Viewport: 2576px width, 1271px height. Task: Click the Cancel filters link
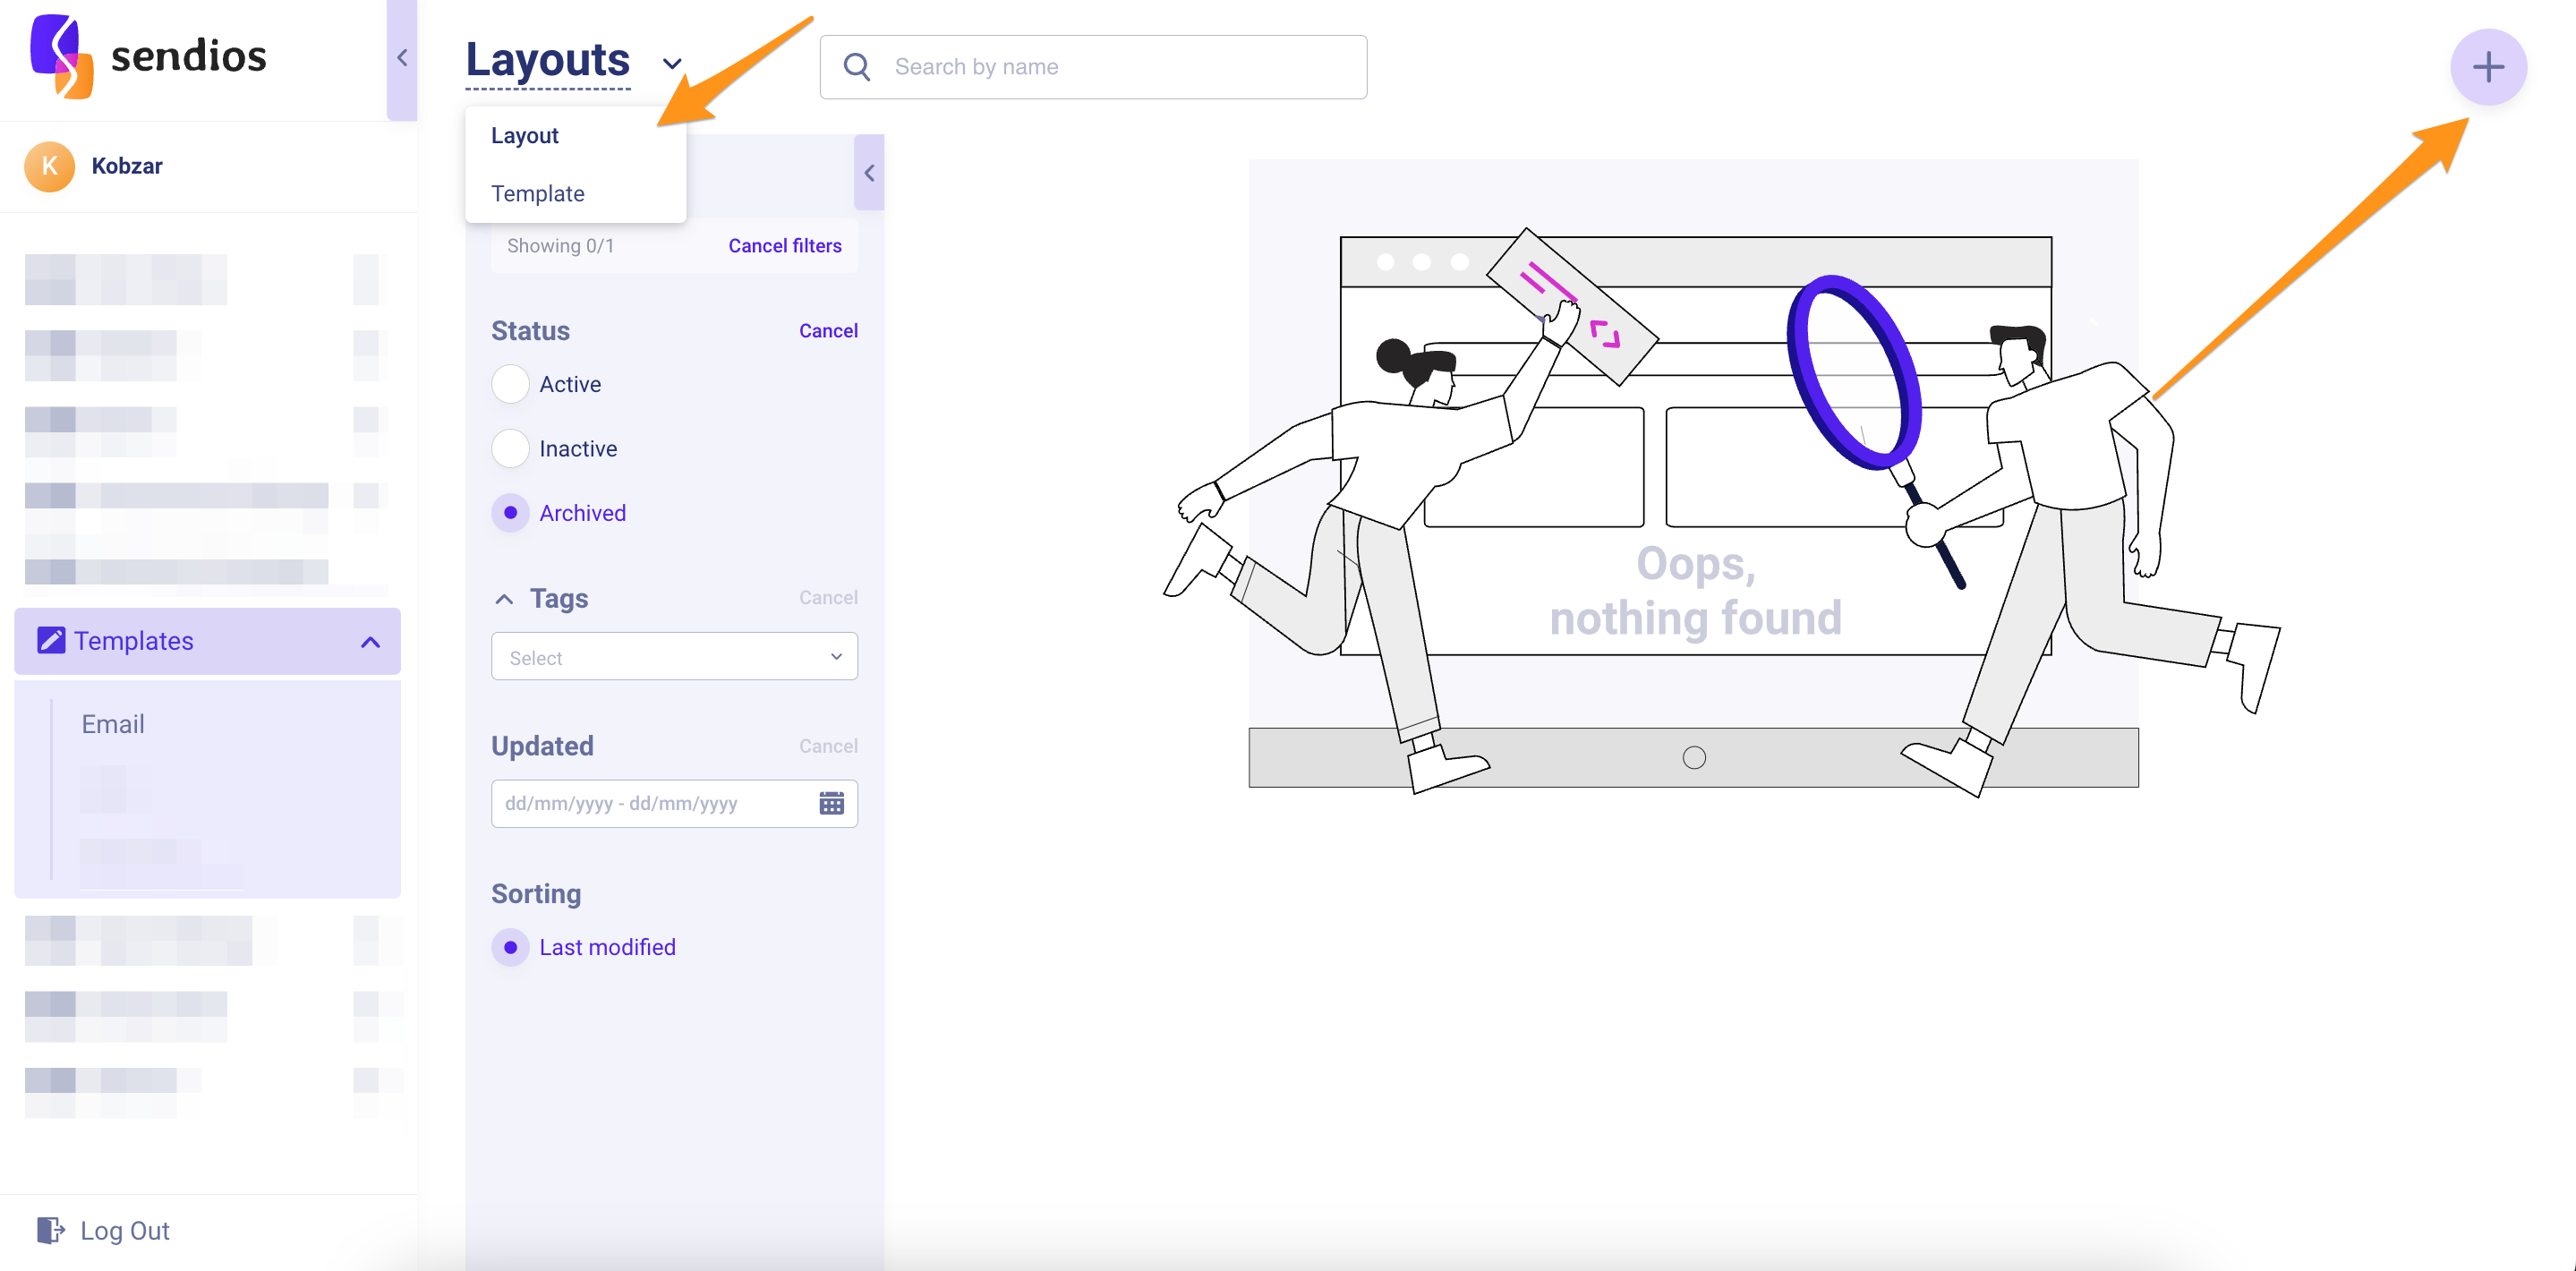(784, 246)
